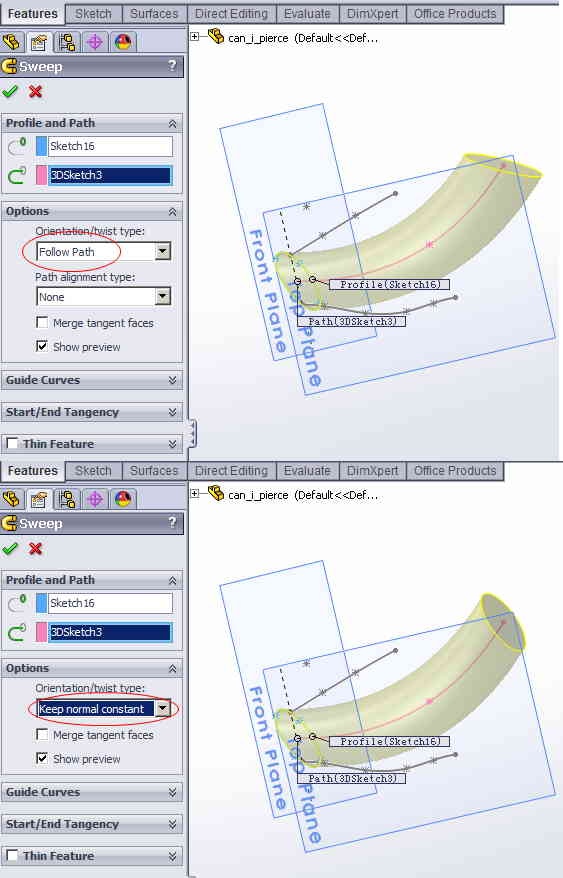Cancel sweep with red X, Keep normal constant screenshot
This screenshot has width=563, height=878.
coord(35,548)
